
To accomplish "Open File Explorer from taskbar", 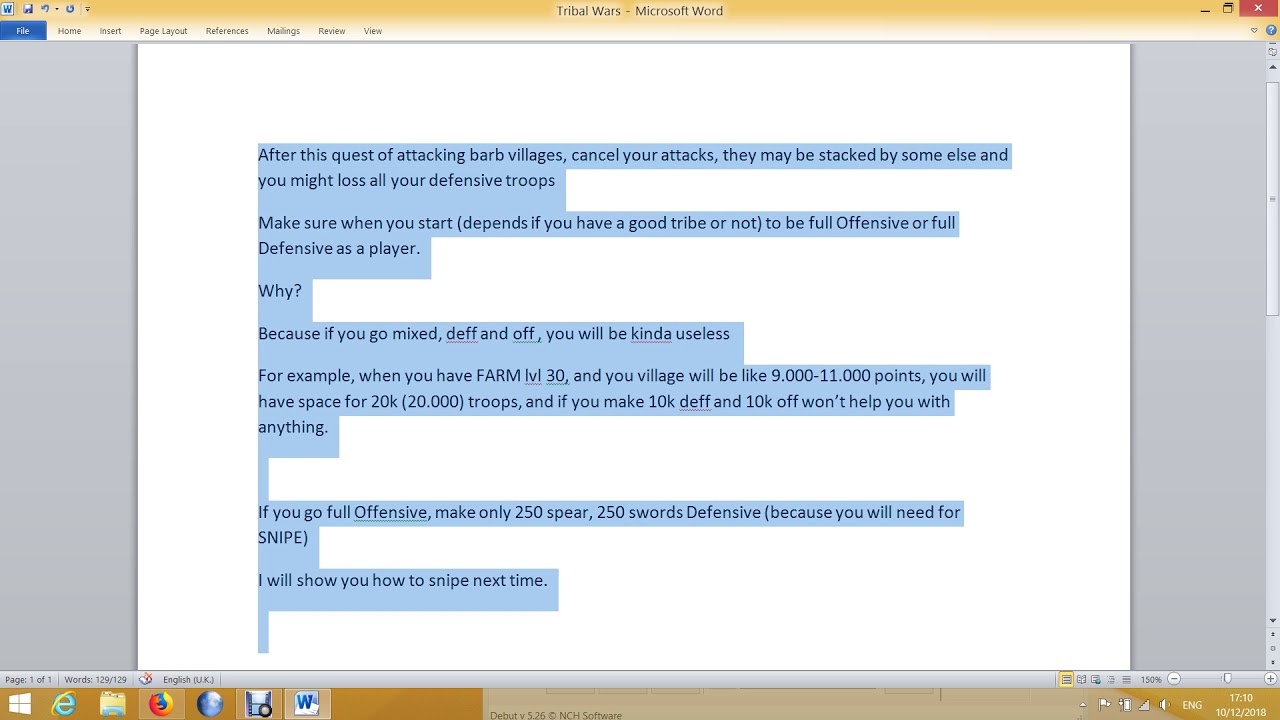I will point(112,704).
